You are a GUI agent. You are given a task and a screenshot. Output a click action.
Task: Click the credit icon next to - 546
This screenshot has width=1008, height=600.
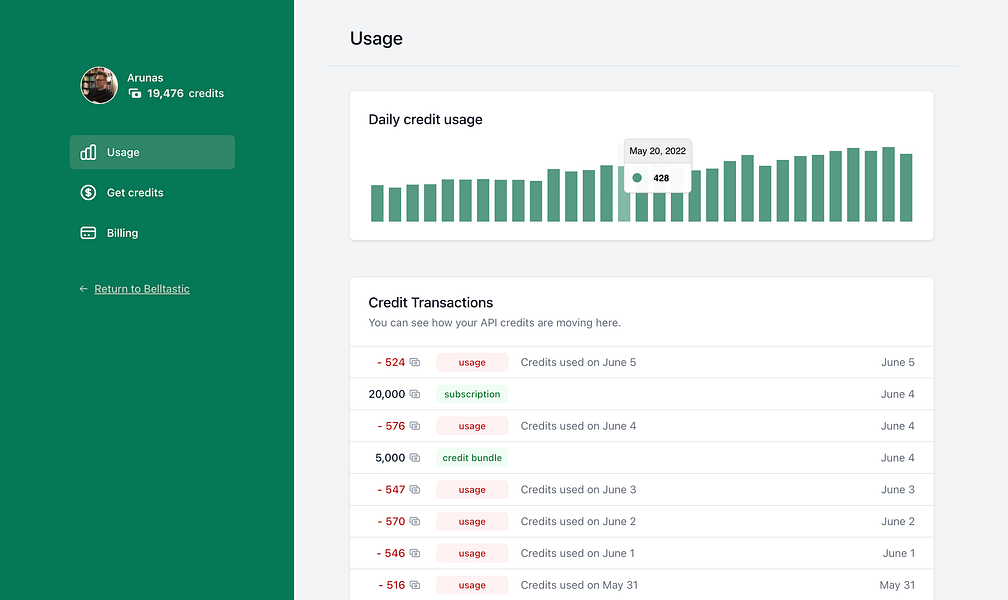click(x=415, y=553)
